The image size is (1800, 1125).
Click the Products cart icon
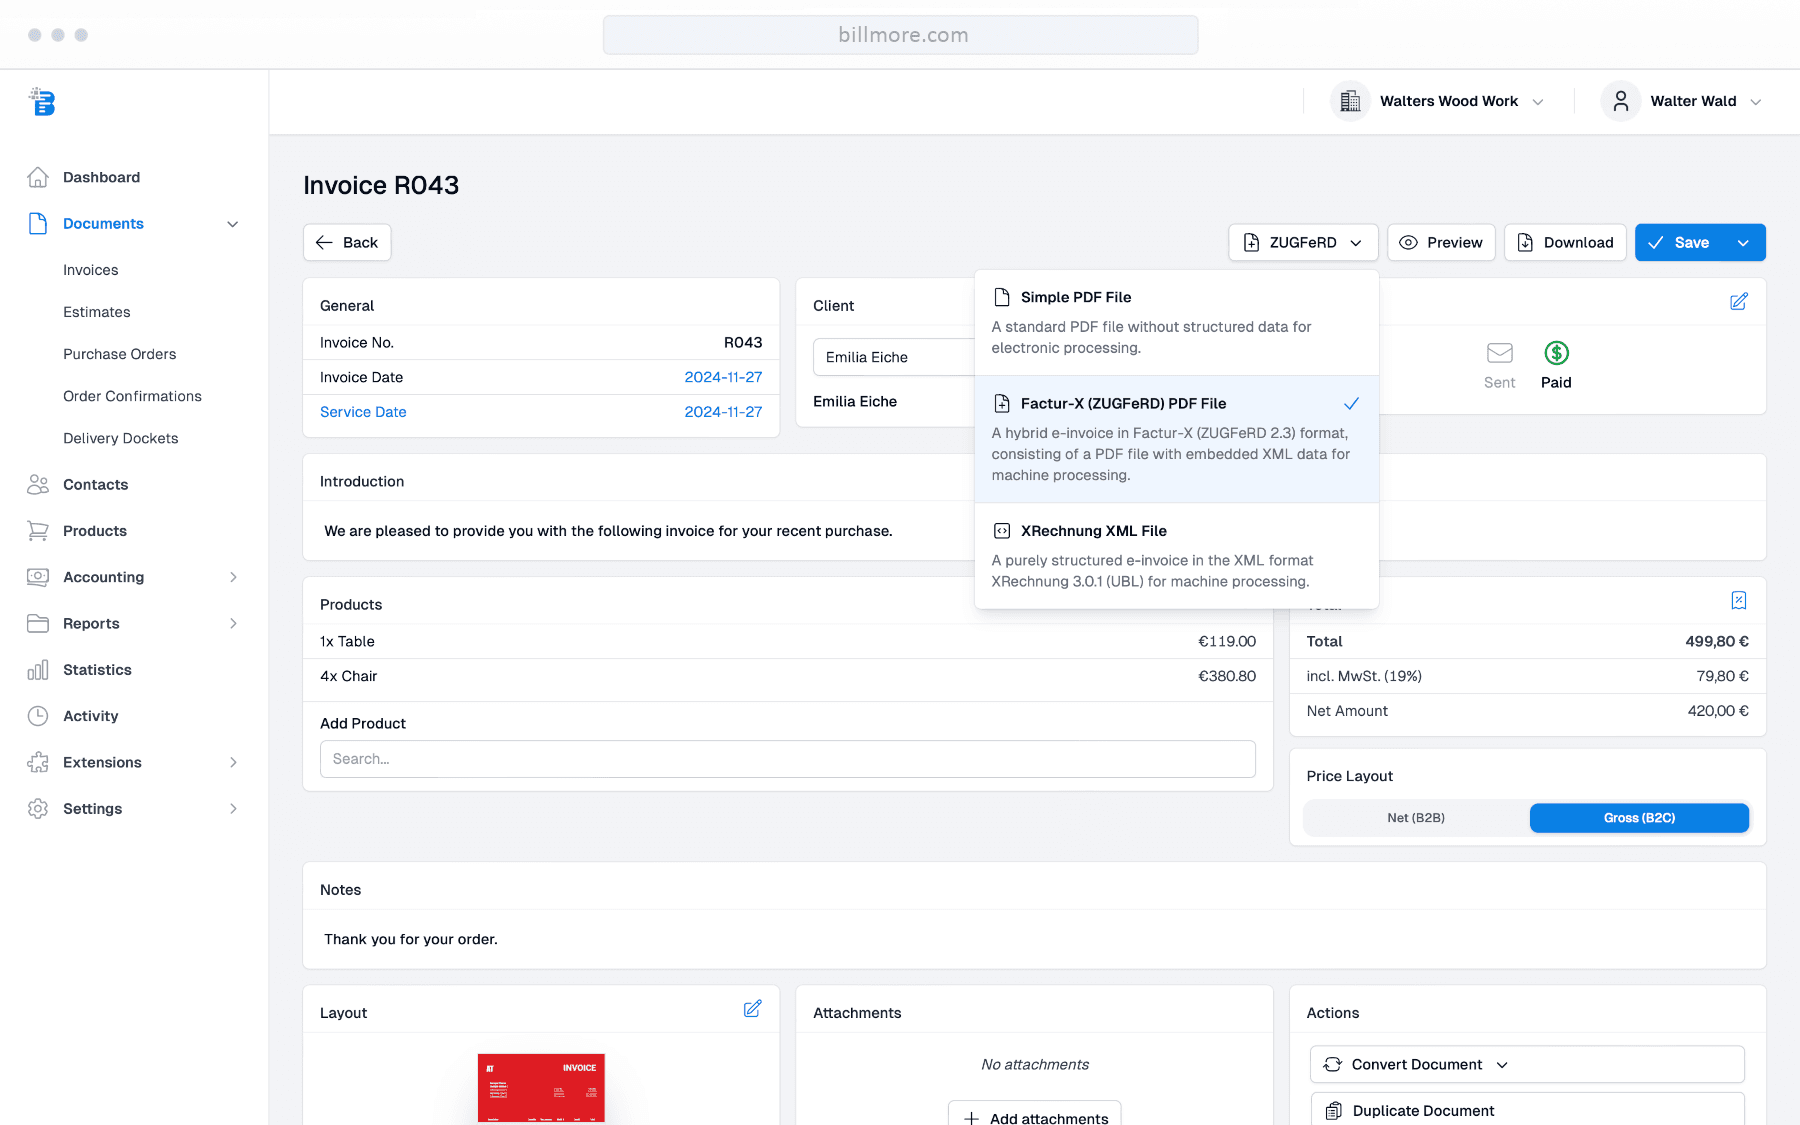pos(38,531)
